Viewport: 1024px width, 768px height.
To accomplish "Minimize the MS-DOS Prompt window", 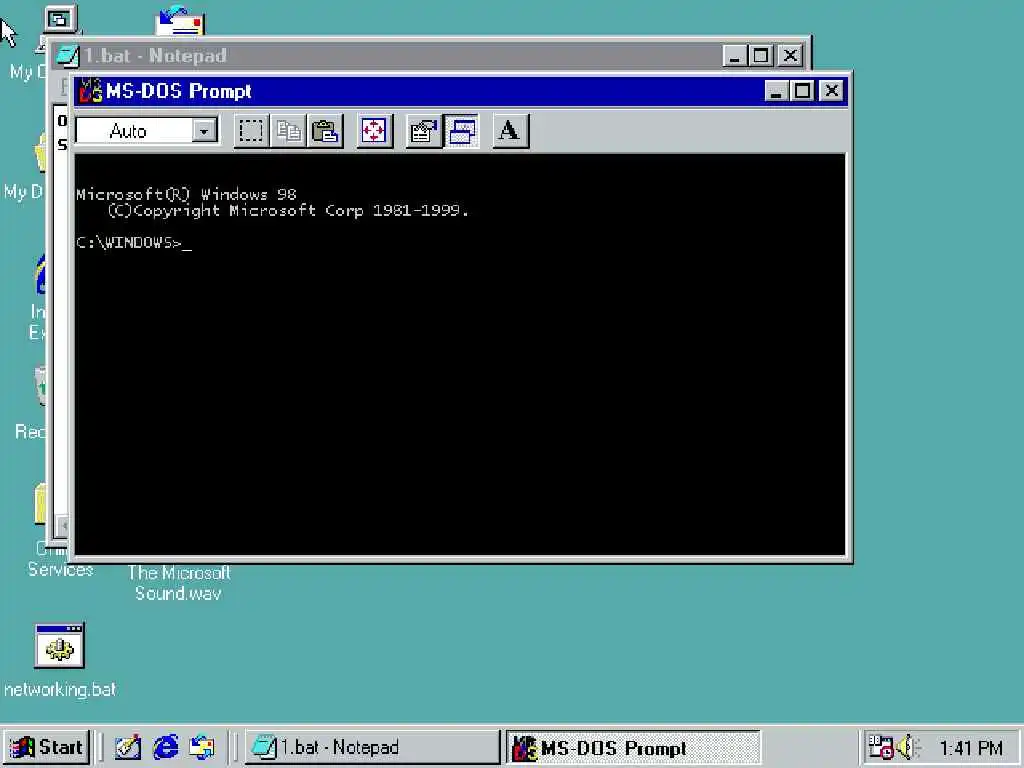I will pyautogui.click(x=776, y=91).
